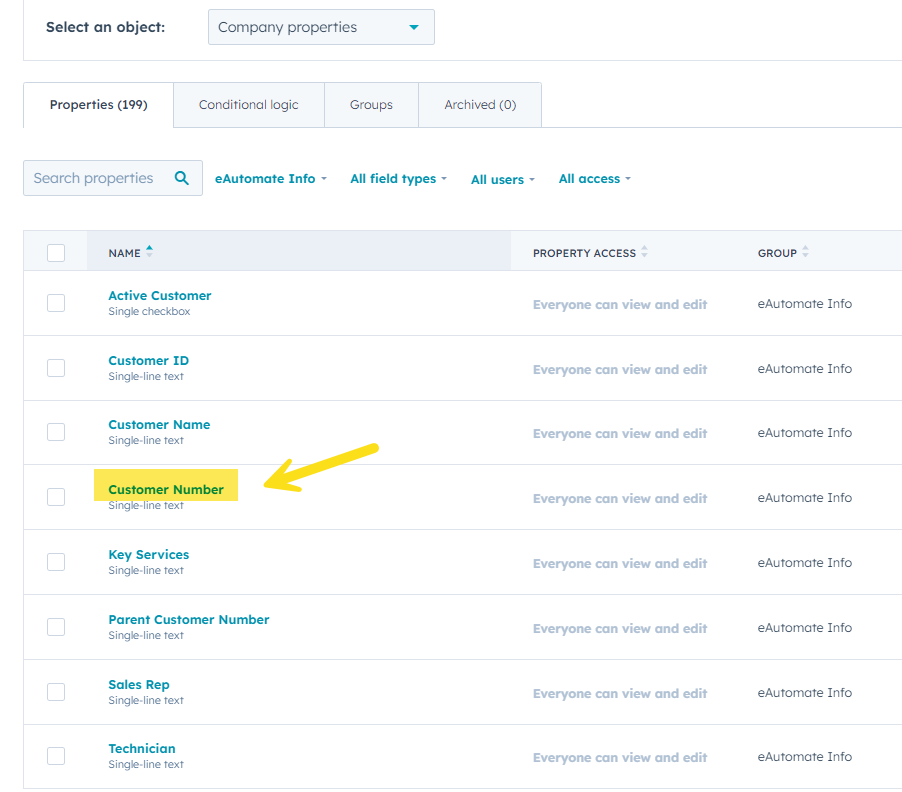This screenshot has width=902, height=792.
Task: Switch to the Conditional logic tab
Action: [x=249, y=105]
